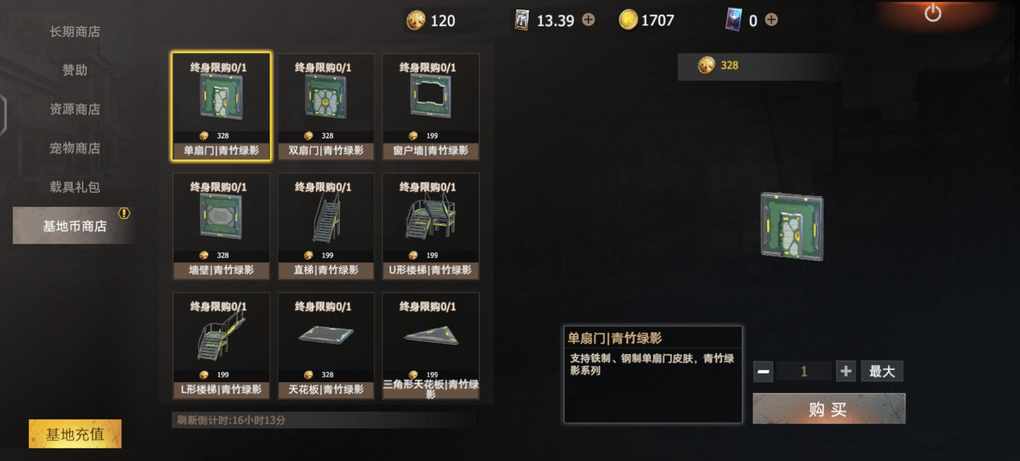Open the 基地充值 recharge button

tap(75, 434)
